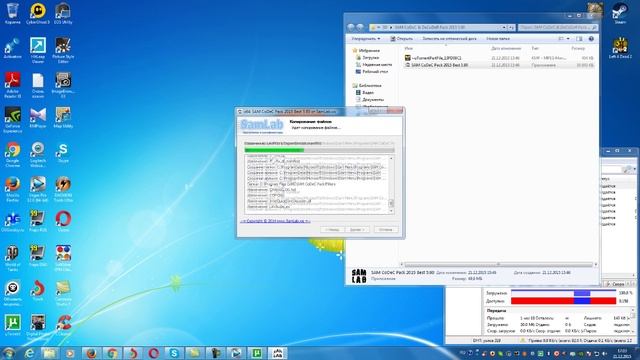
Task: Open the DAEMON Tools Ultra desktop shortcut
Action: click(x=63, y=189)
